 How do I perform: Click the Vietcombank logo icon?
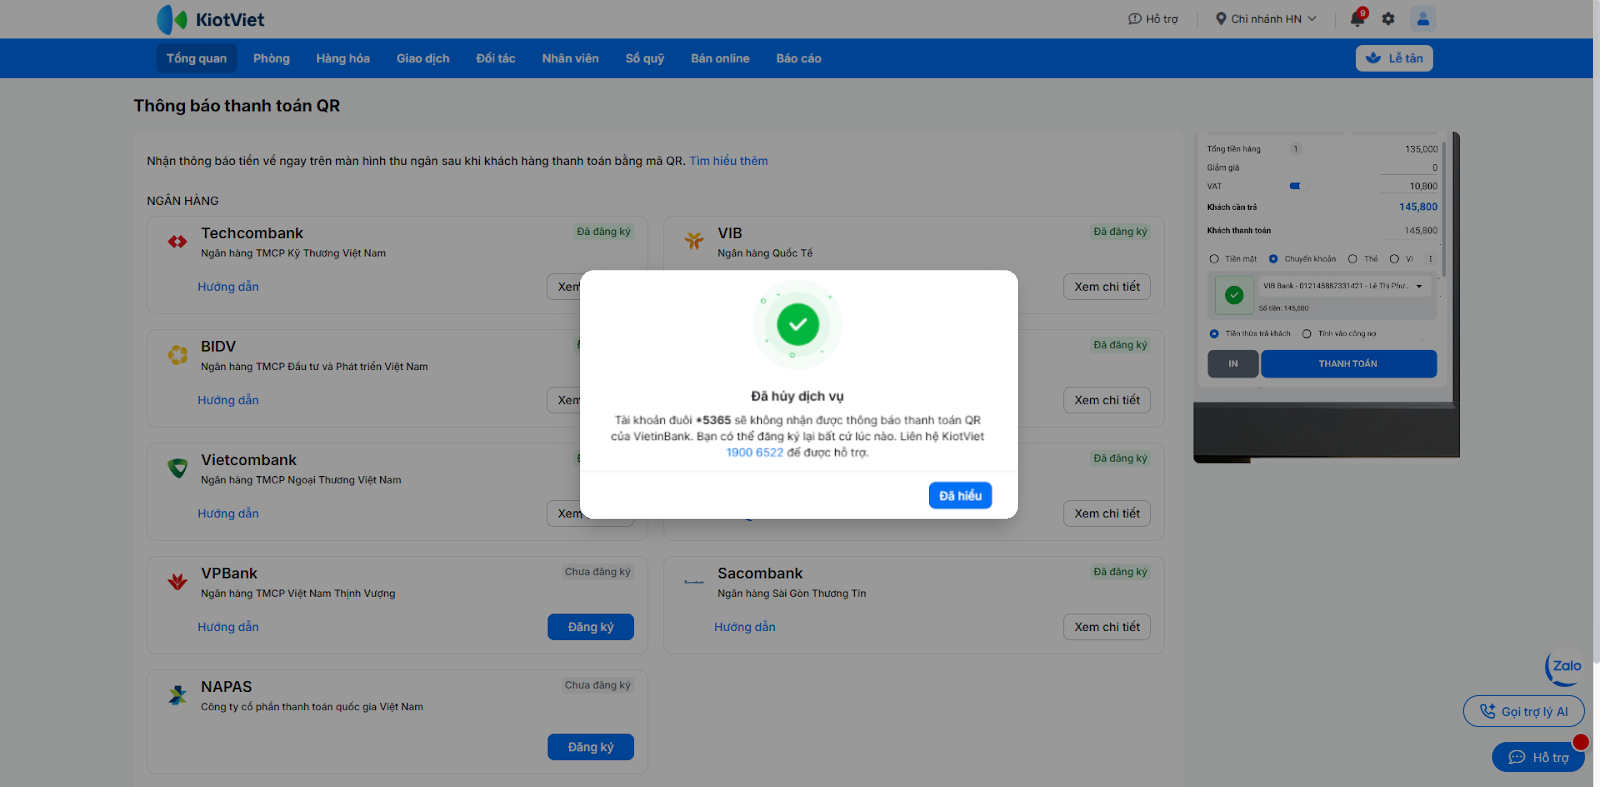click(x=177, y=468)
